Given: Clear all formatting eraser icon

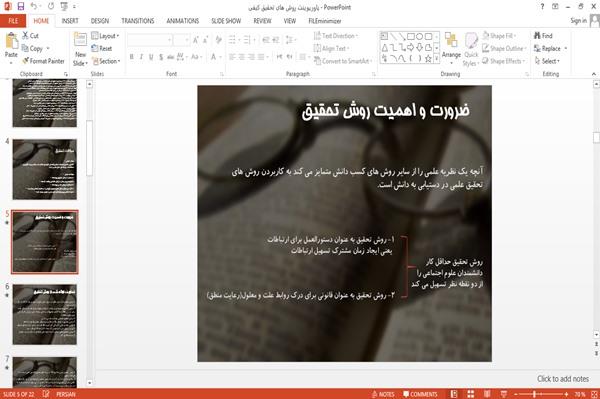Looking at the screenshot, I should point(218,40).
